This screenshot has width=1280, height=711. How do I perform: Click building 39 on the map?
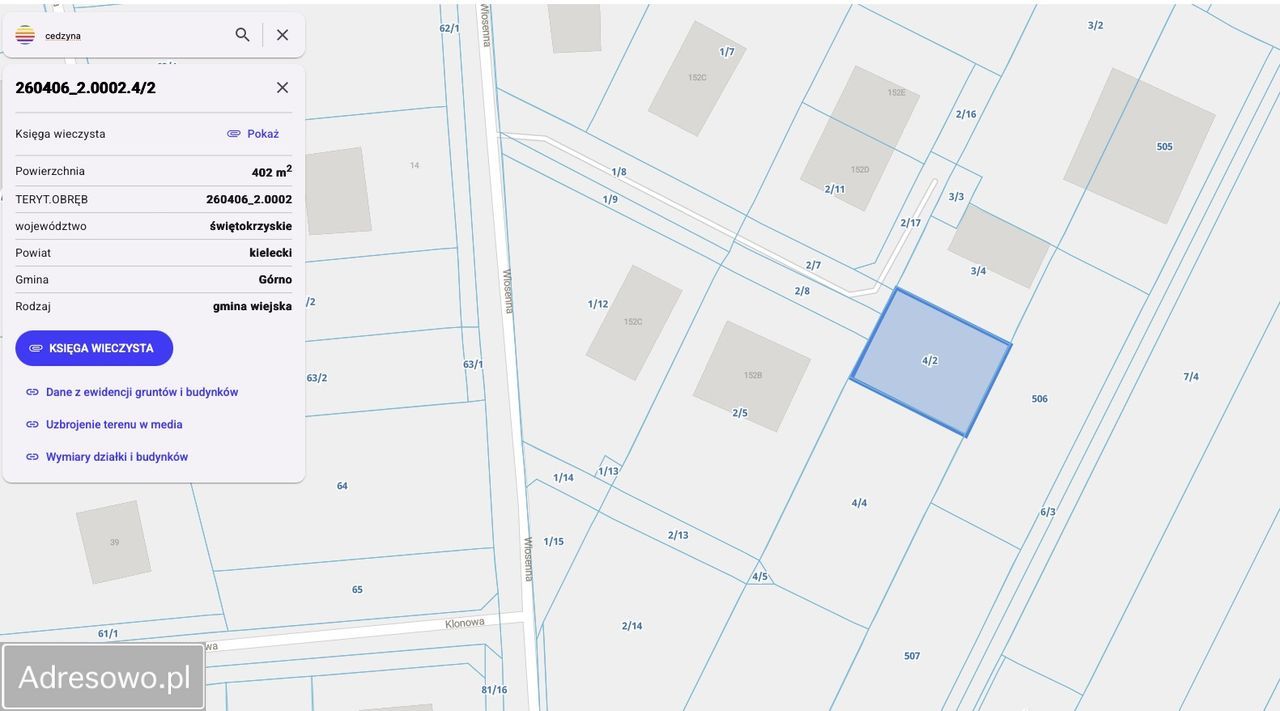click(x=114, y=542)
